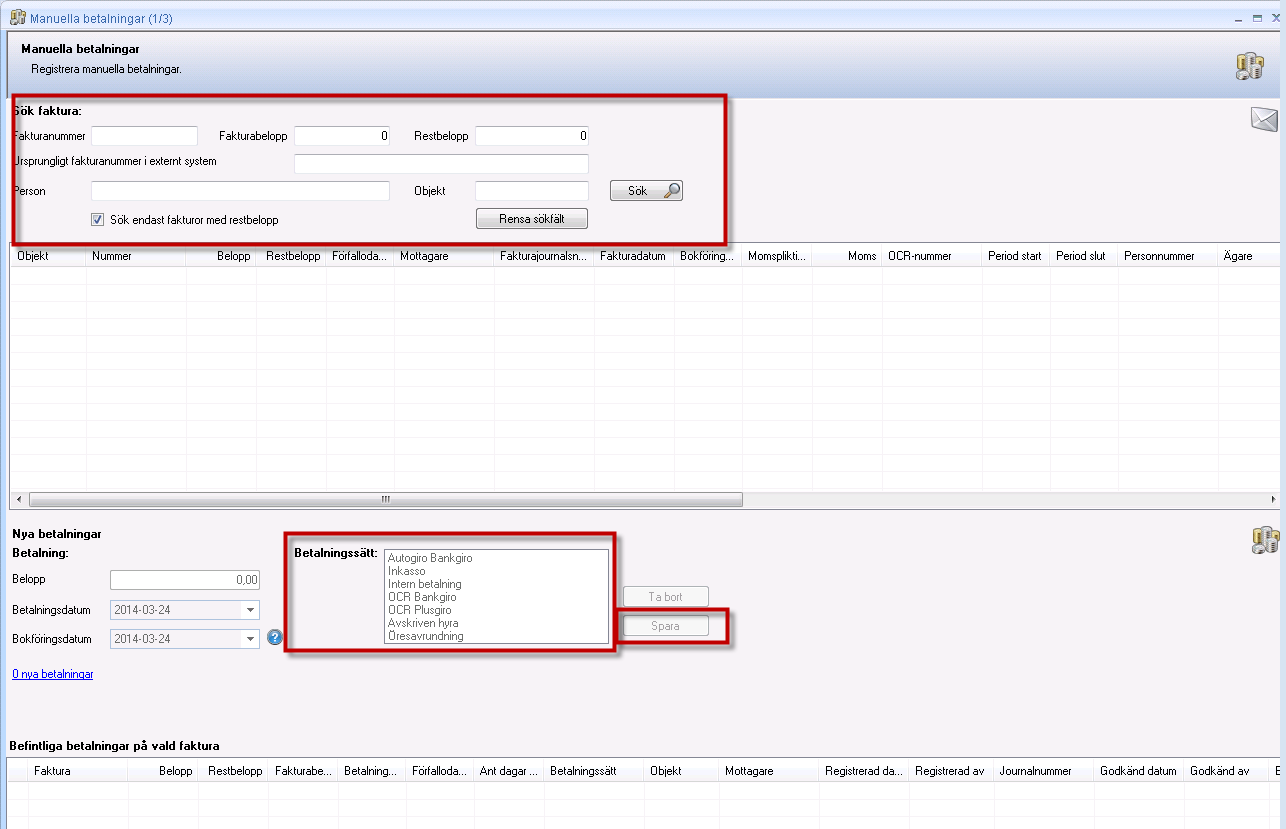Open the 0 nya betalningar link
Viewport: 1286px width, 829px height.
tap(53, 675)
